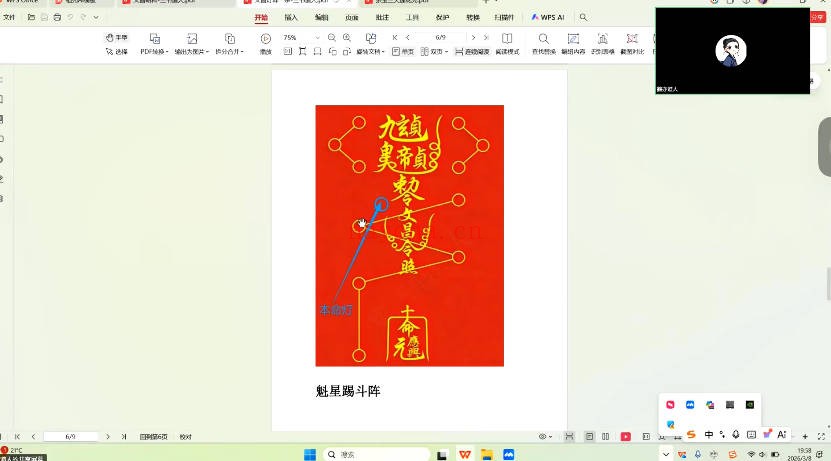
Task: Click the Windows taskbar search box
Action: pyautogui.click(x=376, y=454)
